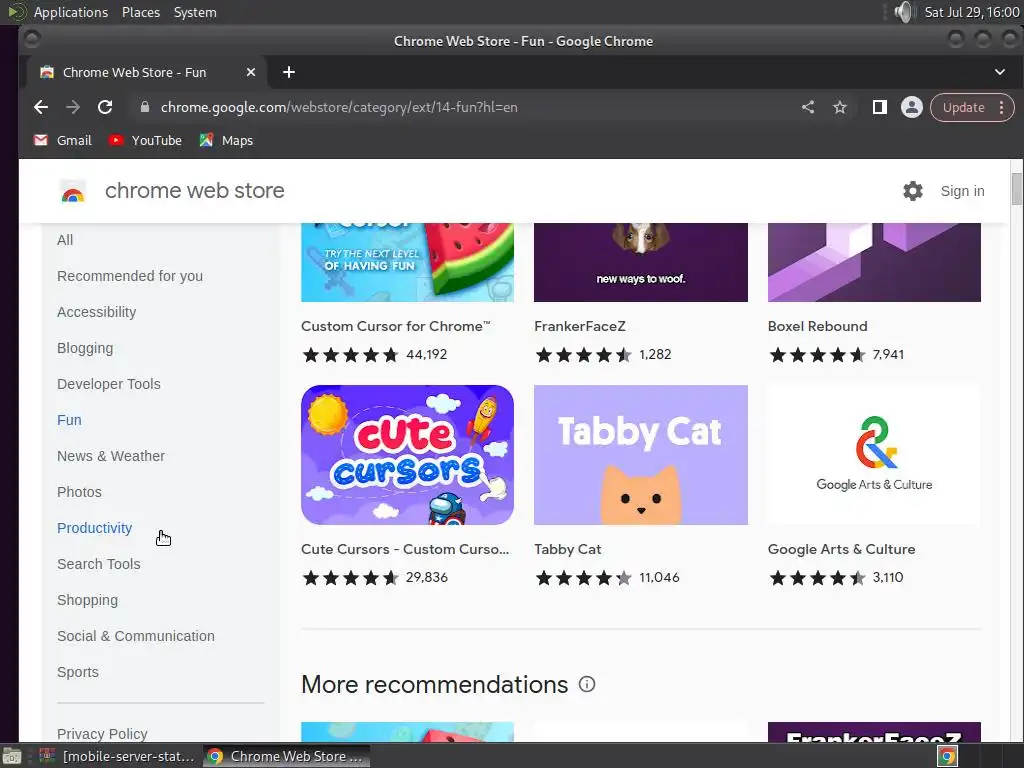Open the News & Weather category
Image resolution: width=1024 pixels, height=768 pixels.
coord(111,456)
